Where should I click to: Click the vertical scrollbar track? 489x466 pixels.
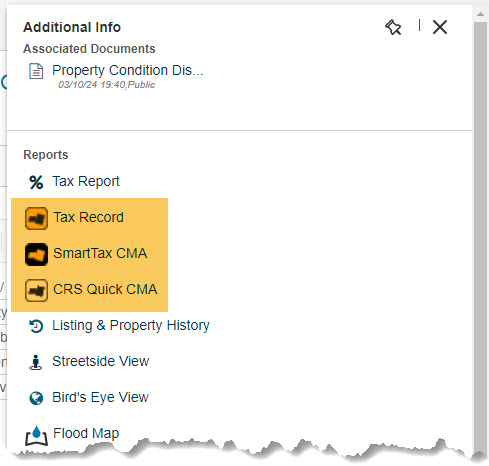click(x=480, y=233)
